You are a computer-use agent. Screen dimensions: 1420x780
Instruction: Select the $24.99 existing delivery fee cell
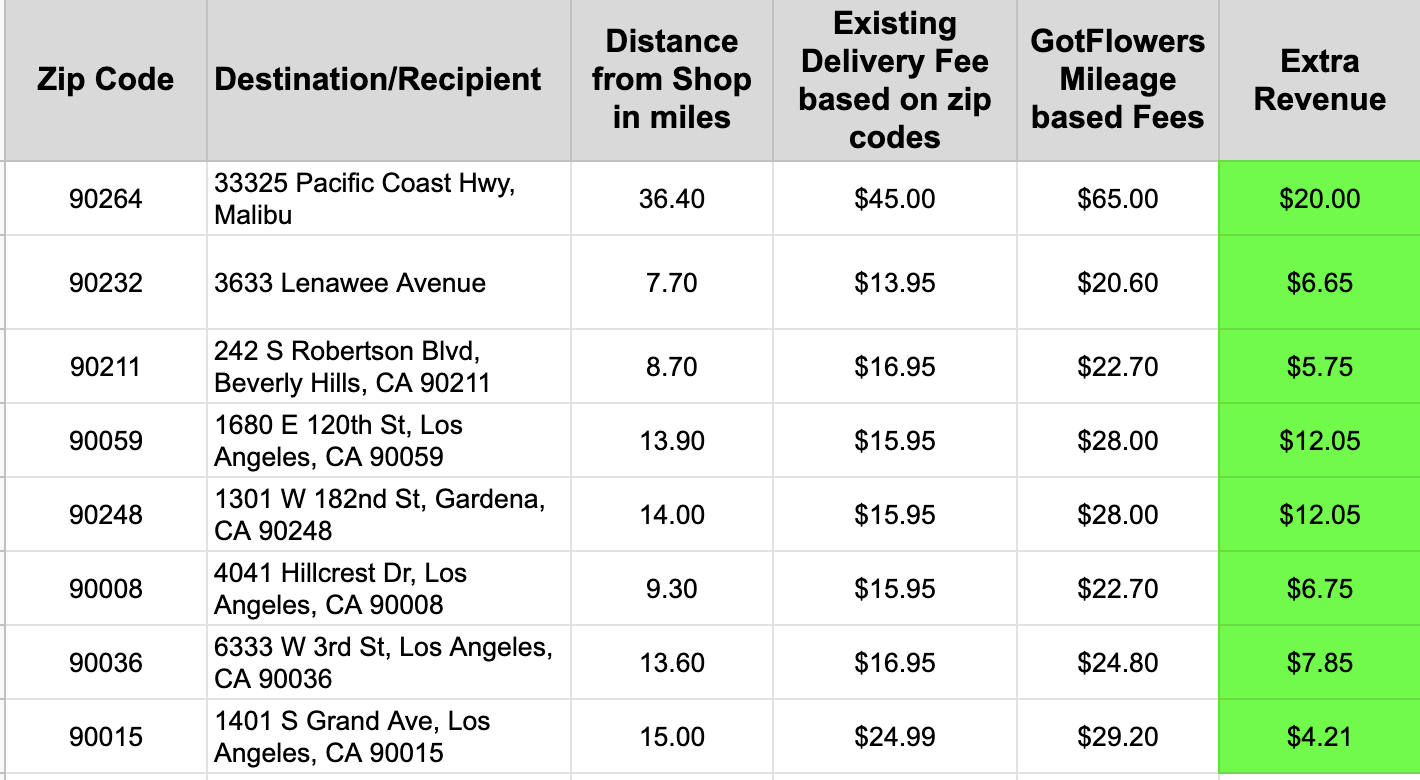[894, 737]
